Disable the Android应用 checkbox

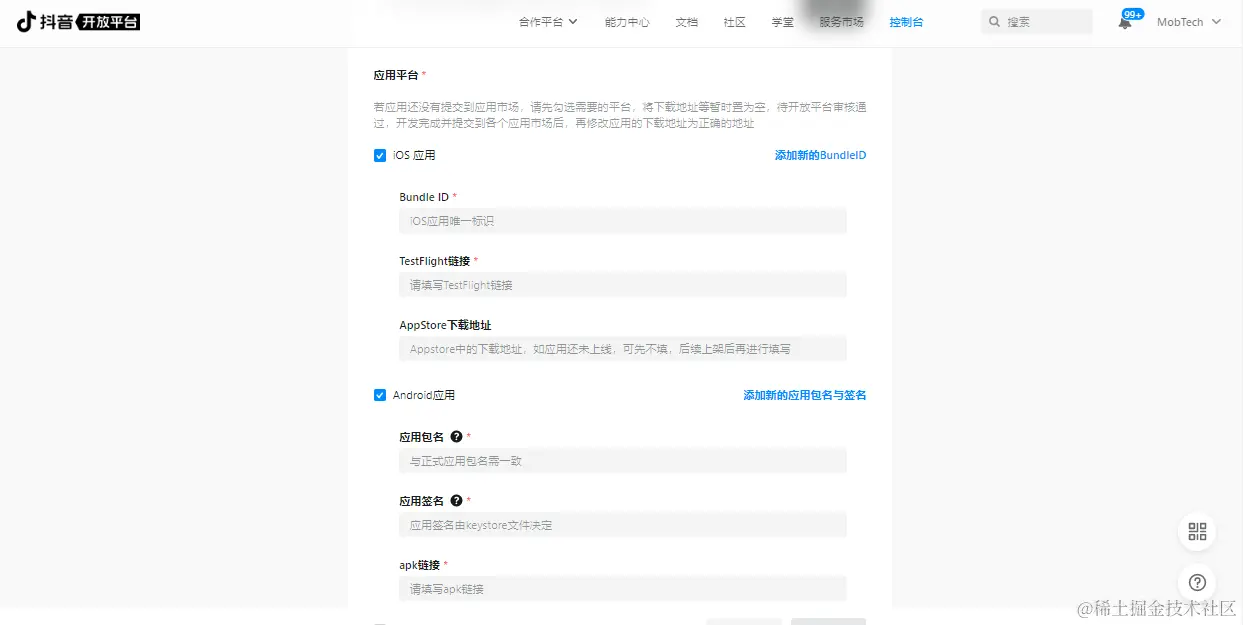[380, 394]
